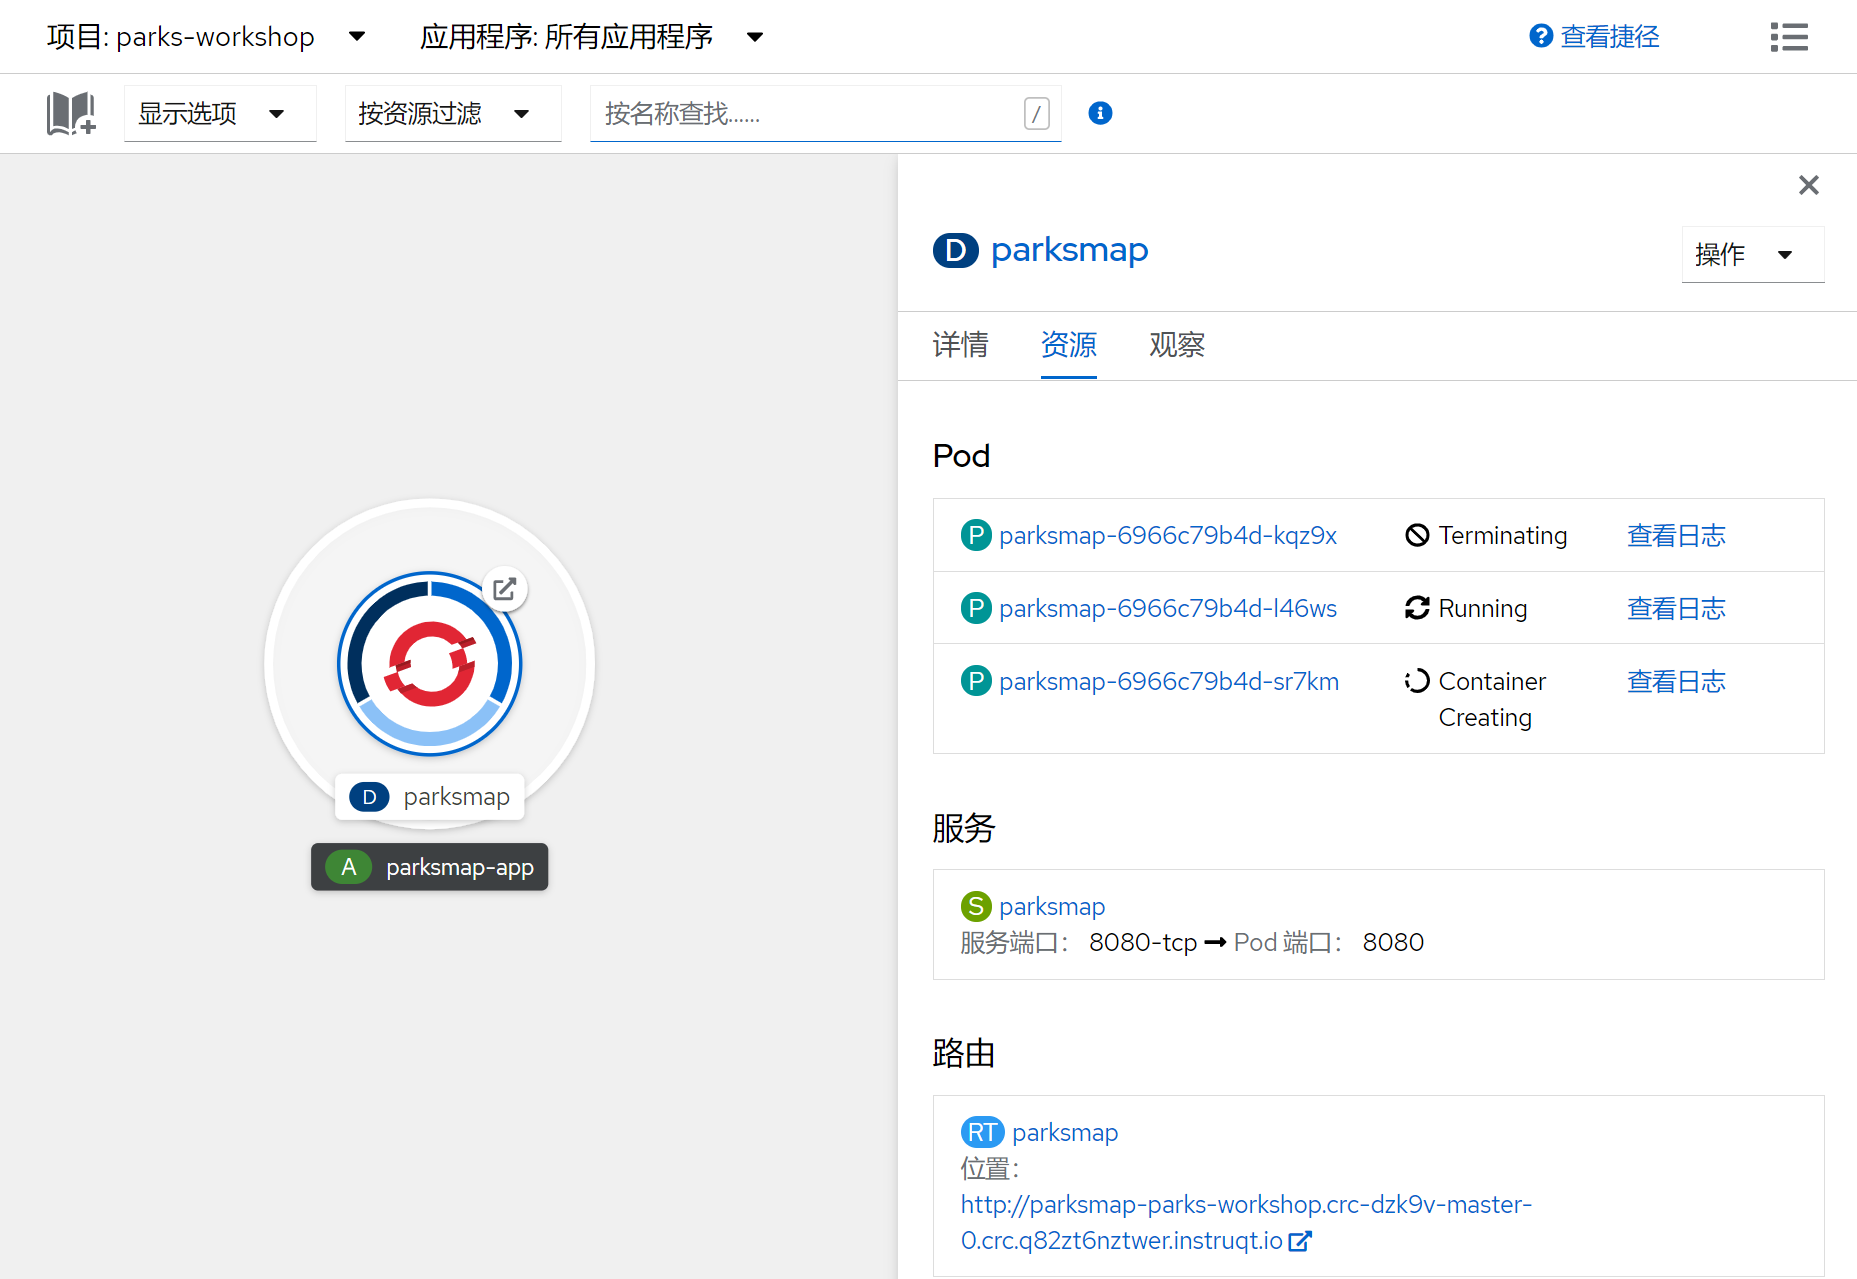The height and width of the screenshot is (1279, 1857).
Task: Open the 按资源过滤 filter dropdown
Action: pos(452,113)
